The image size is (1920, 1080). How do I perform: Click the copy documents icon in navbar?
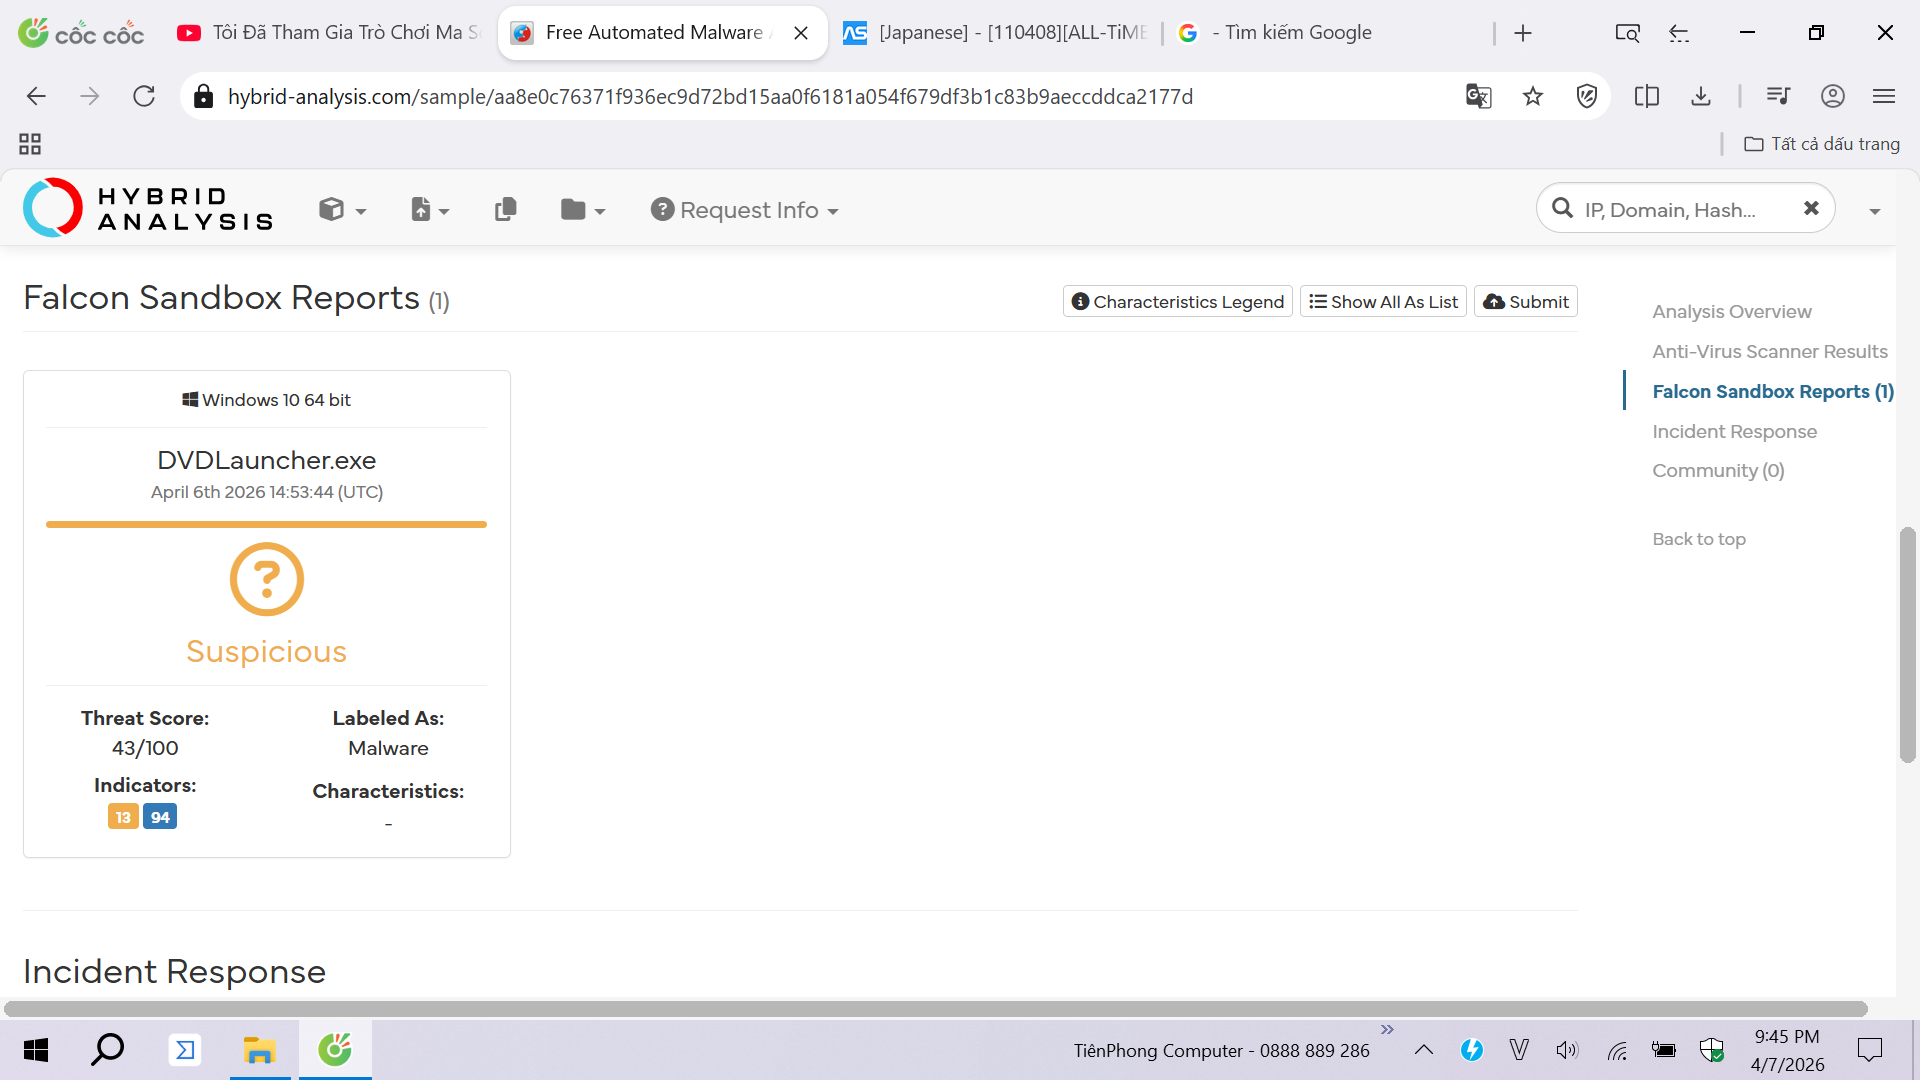pyautogui.click(x=506, y=210)
